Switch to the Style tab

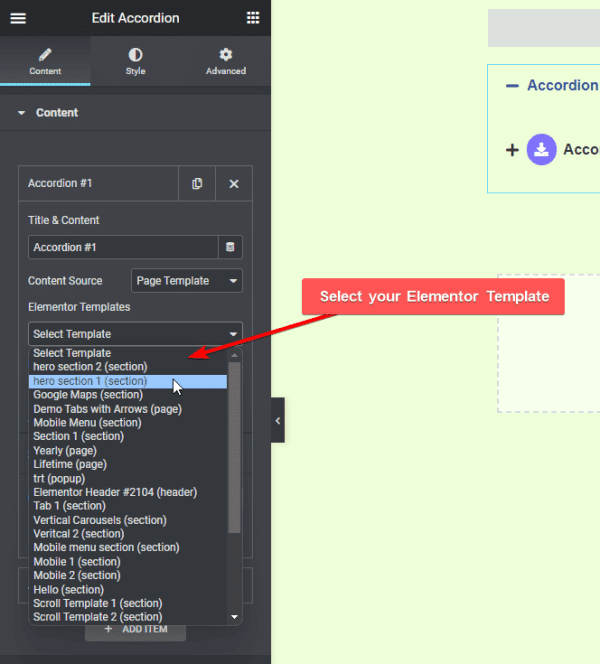pos(135,61)
